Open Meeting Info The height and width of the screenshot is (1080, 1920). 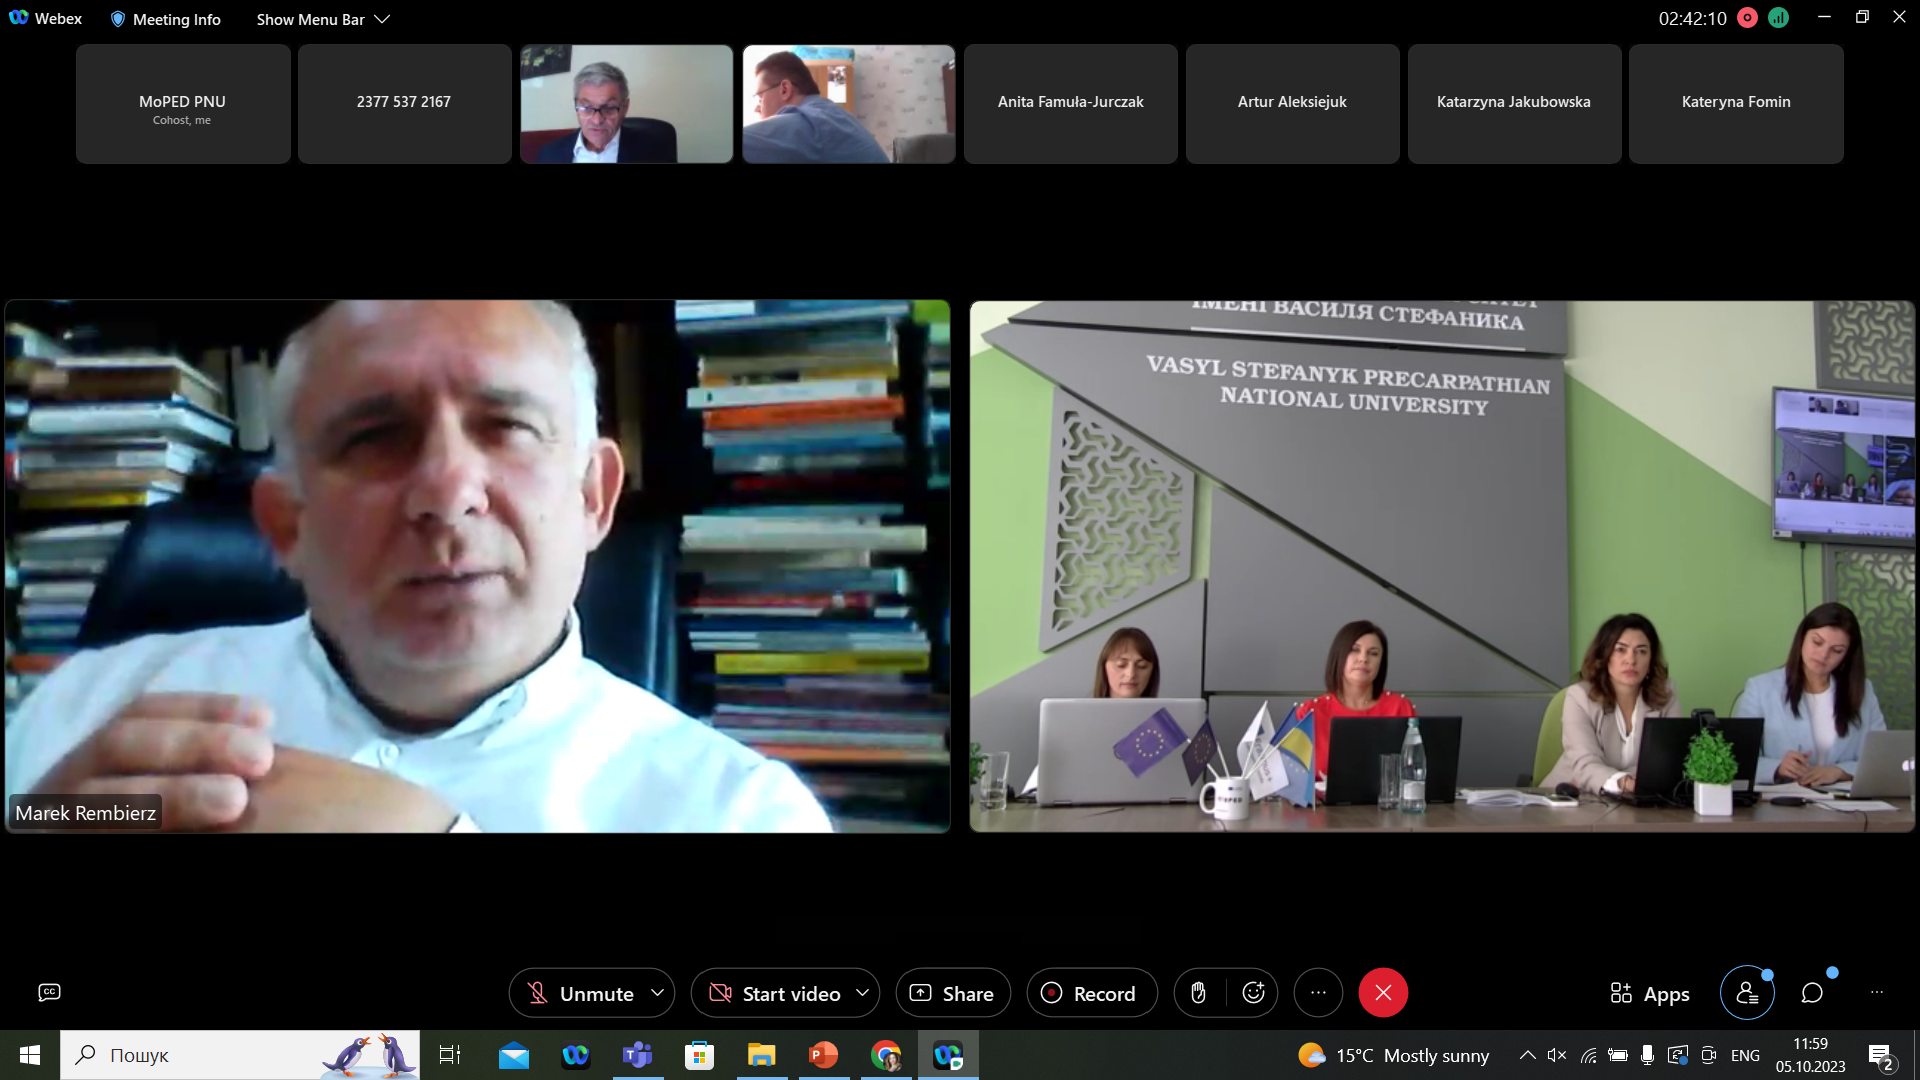165,19
